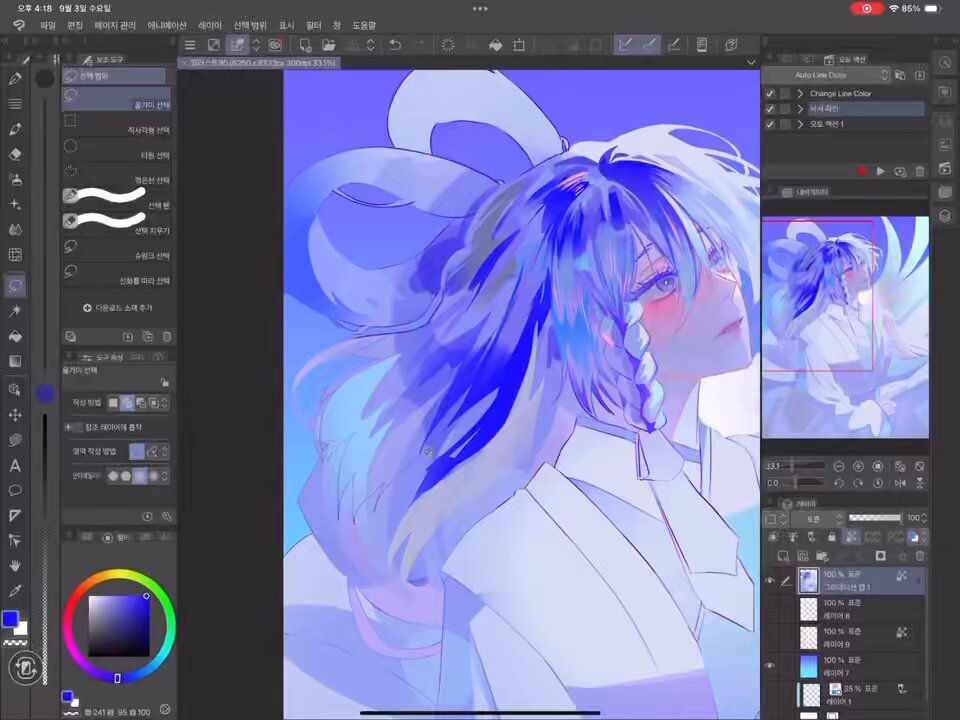Delete the selected auto action with trash icon
The height and width of the screenshot is (720, 960).
[920, 171]
